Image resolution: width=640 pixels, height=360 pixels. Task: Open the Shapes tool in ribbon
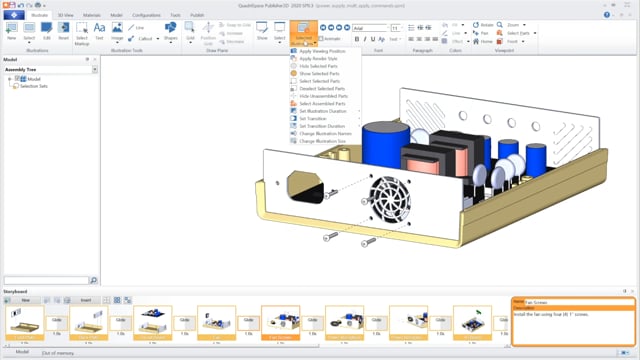pos(170,31)
